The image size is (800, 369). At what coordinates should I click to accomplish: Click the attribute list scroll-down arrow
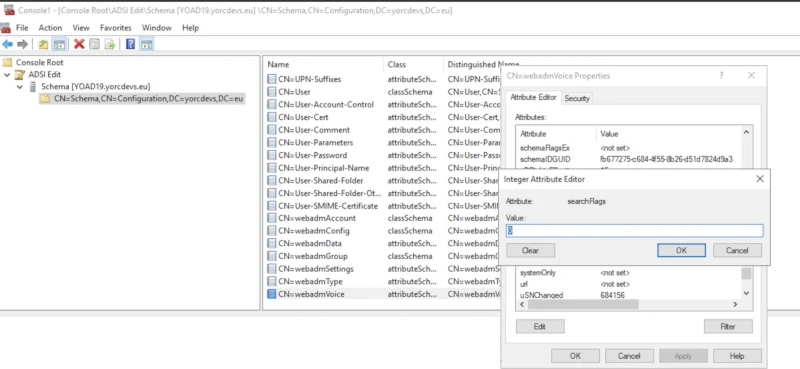[x=746, y=293]
